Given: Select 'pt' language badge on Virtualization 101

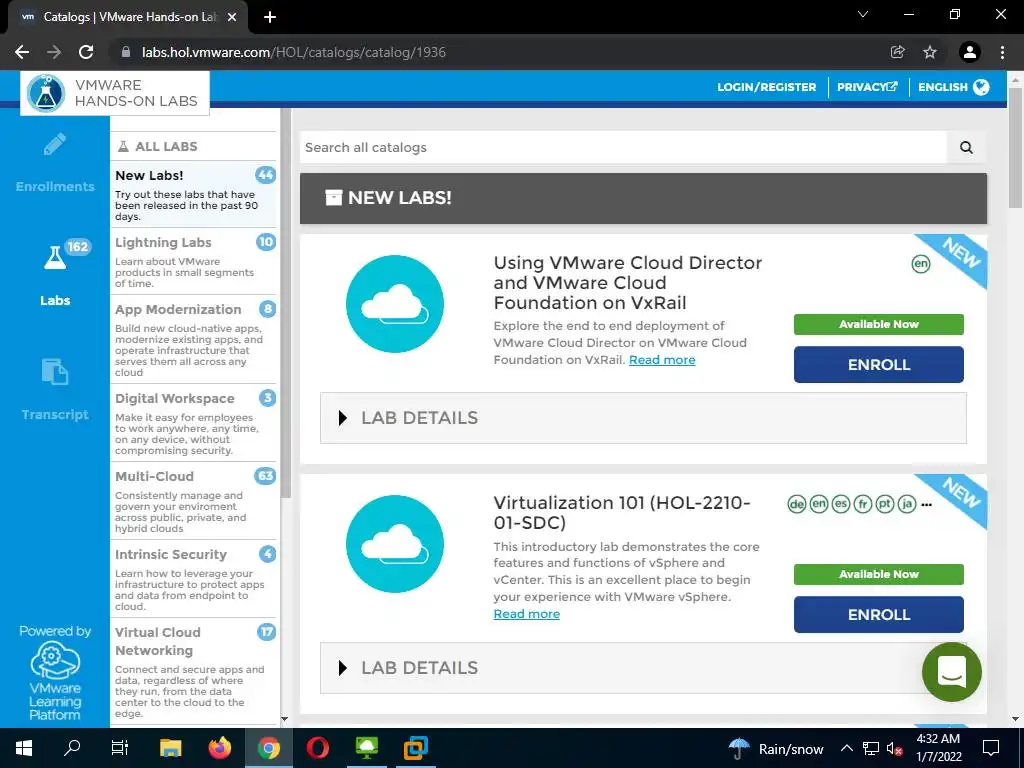Looking at the screenshot, I should (885, 504).
